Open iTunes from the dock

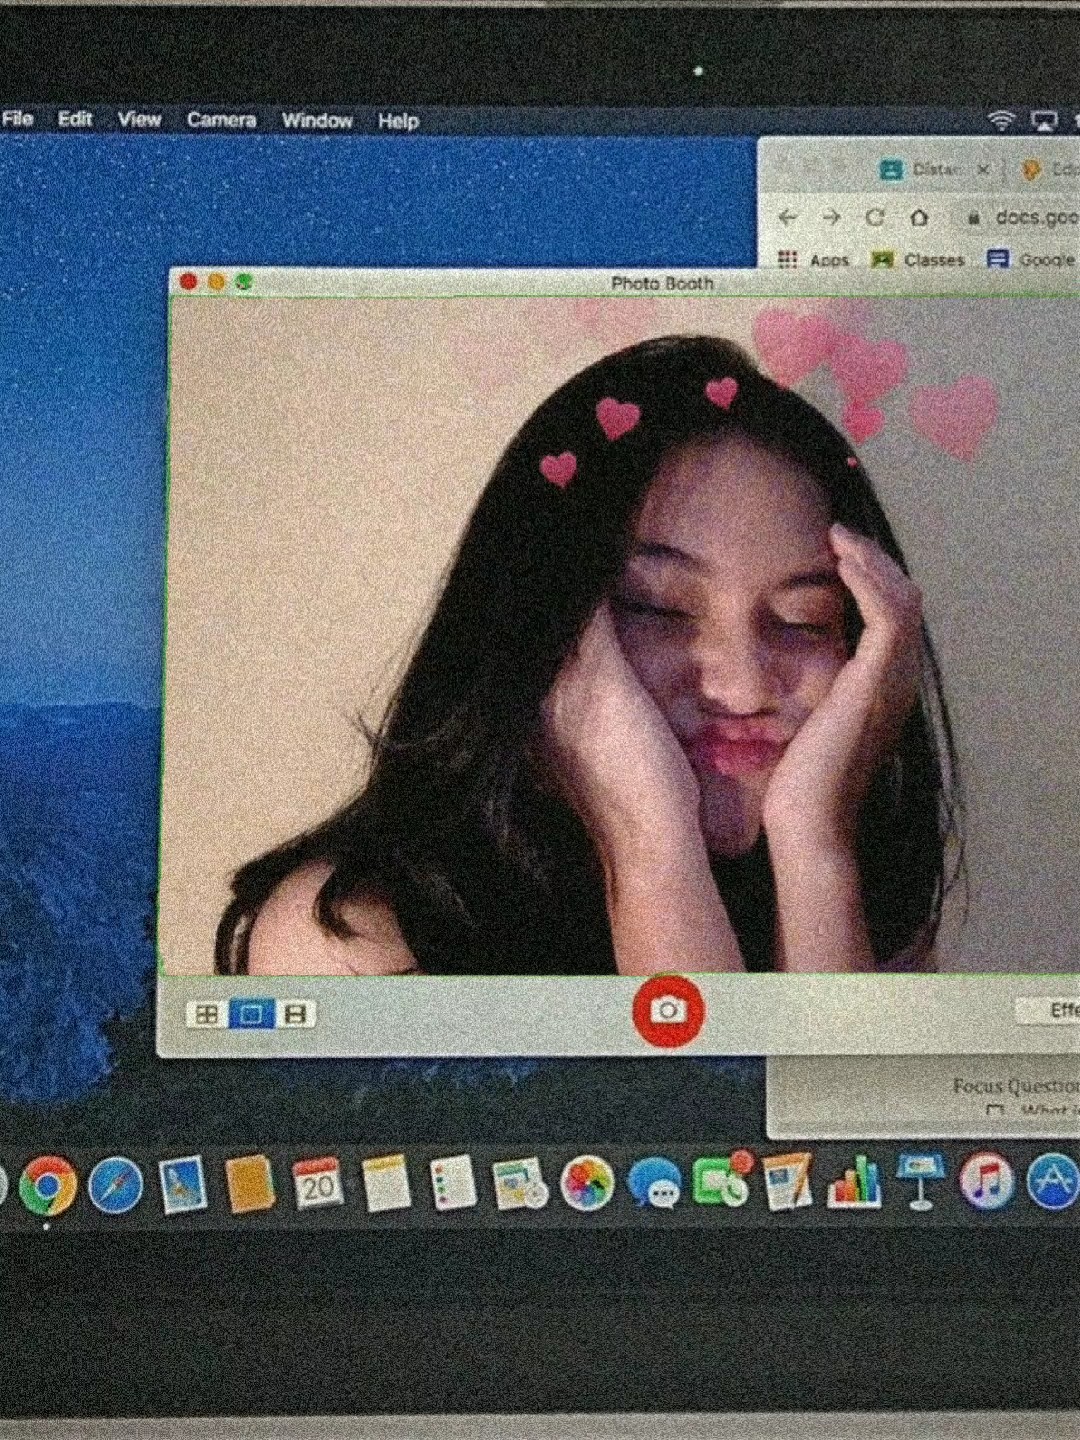click(x=986, y=1181)
